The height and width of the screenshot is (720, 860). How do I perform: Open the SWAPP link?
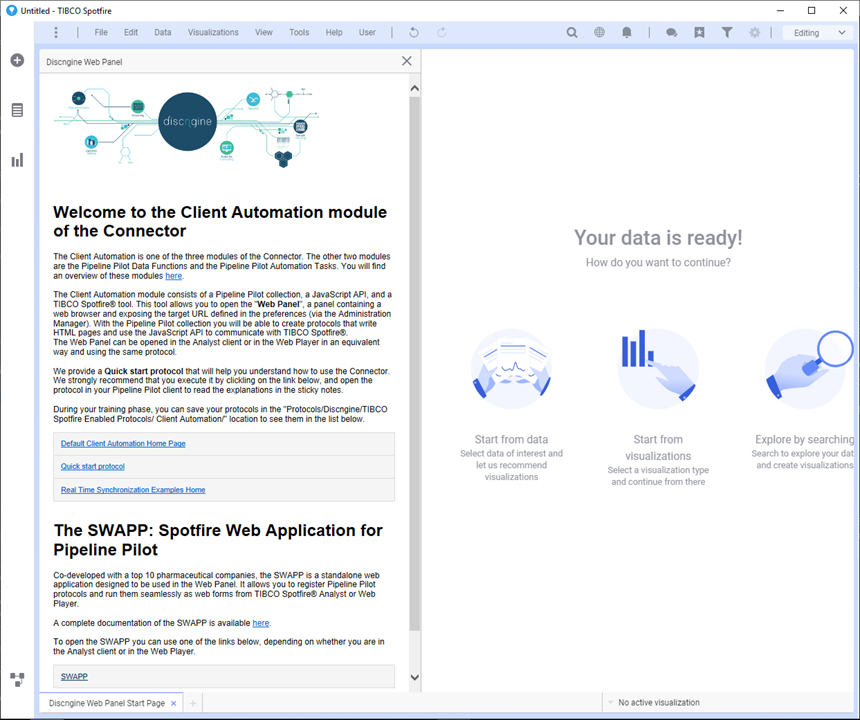click(74, 677)
